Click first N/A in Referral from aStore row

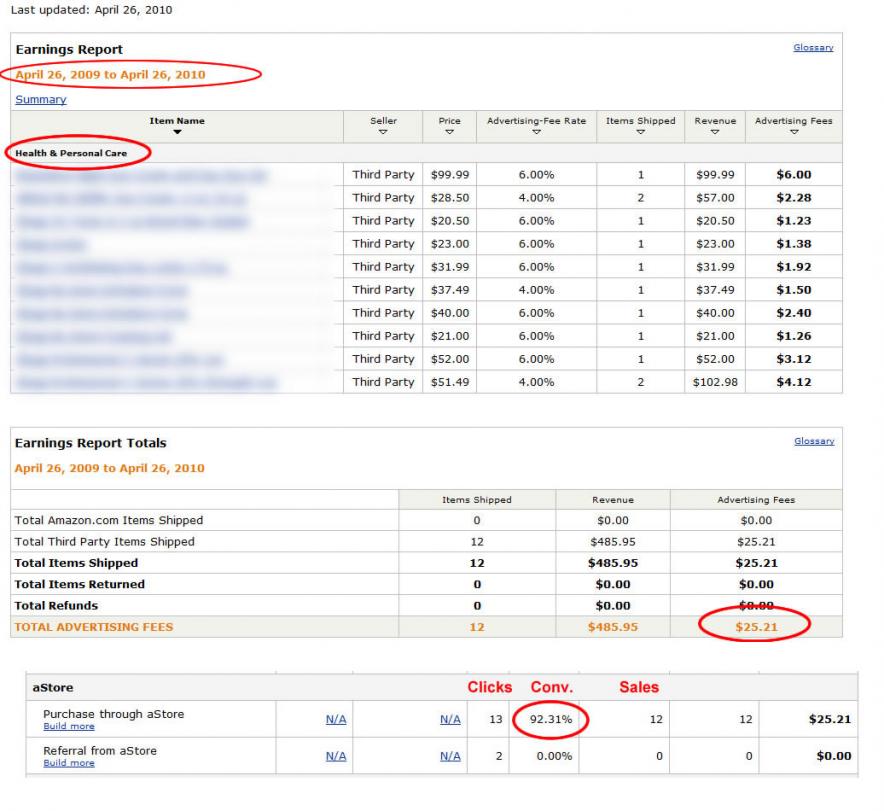[x=336, y=756]
